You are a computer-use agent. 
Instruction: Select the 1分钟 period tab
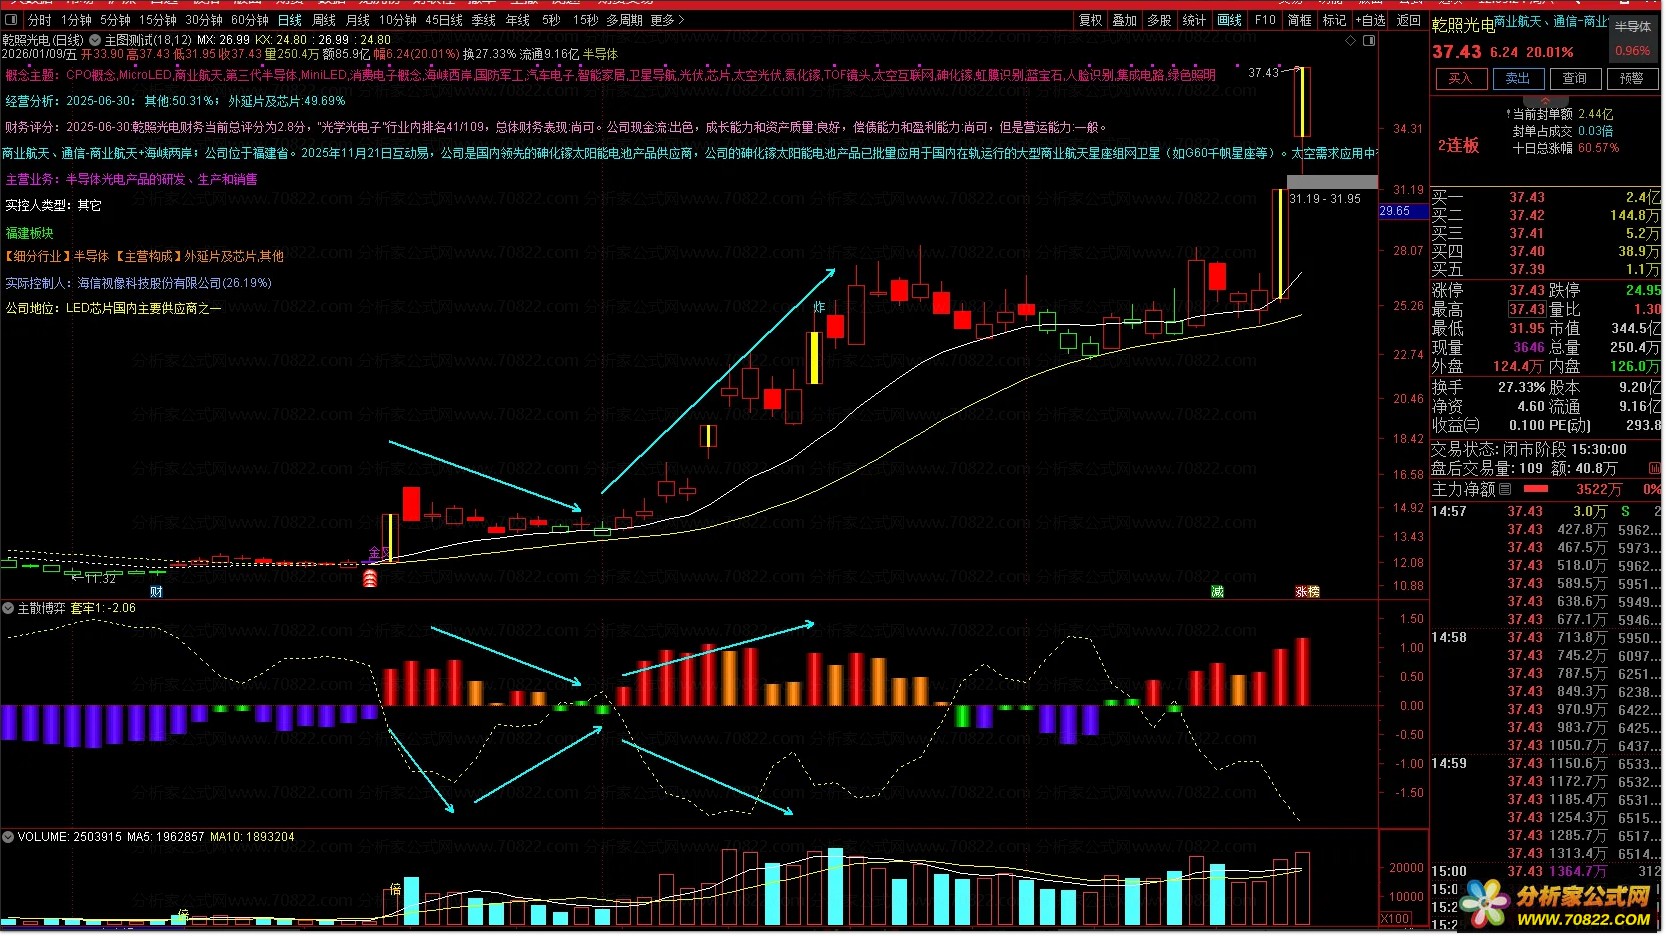[x=76, y=20]
